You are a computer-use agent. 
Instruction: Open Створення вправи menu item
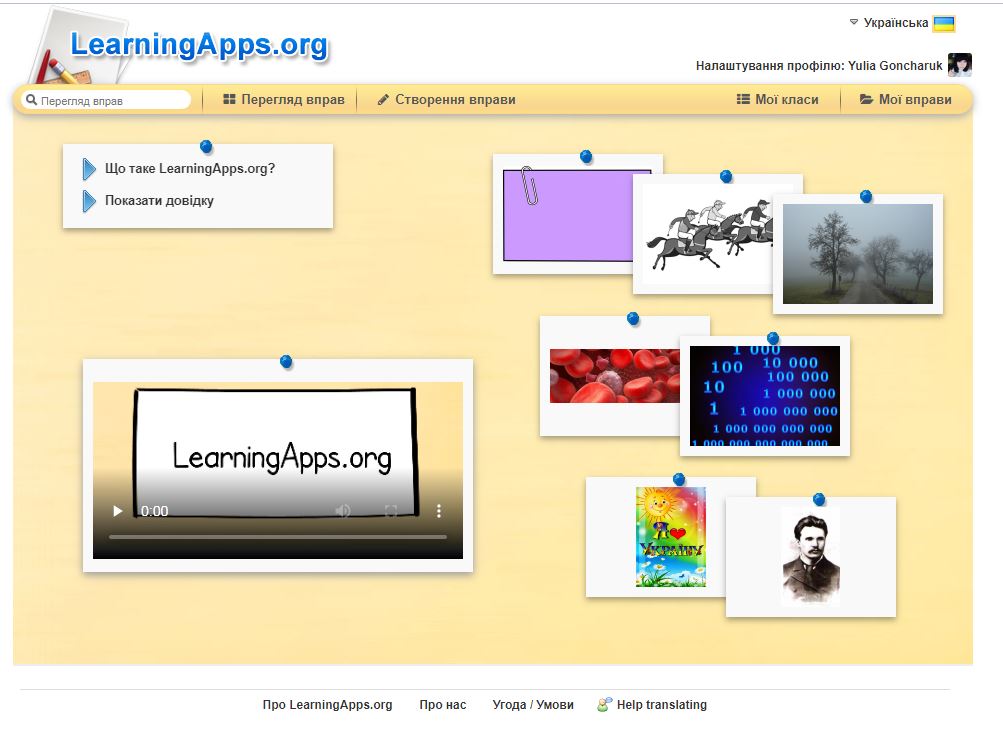446,100
